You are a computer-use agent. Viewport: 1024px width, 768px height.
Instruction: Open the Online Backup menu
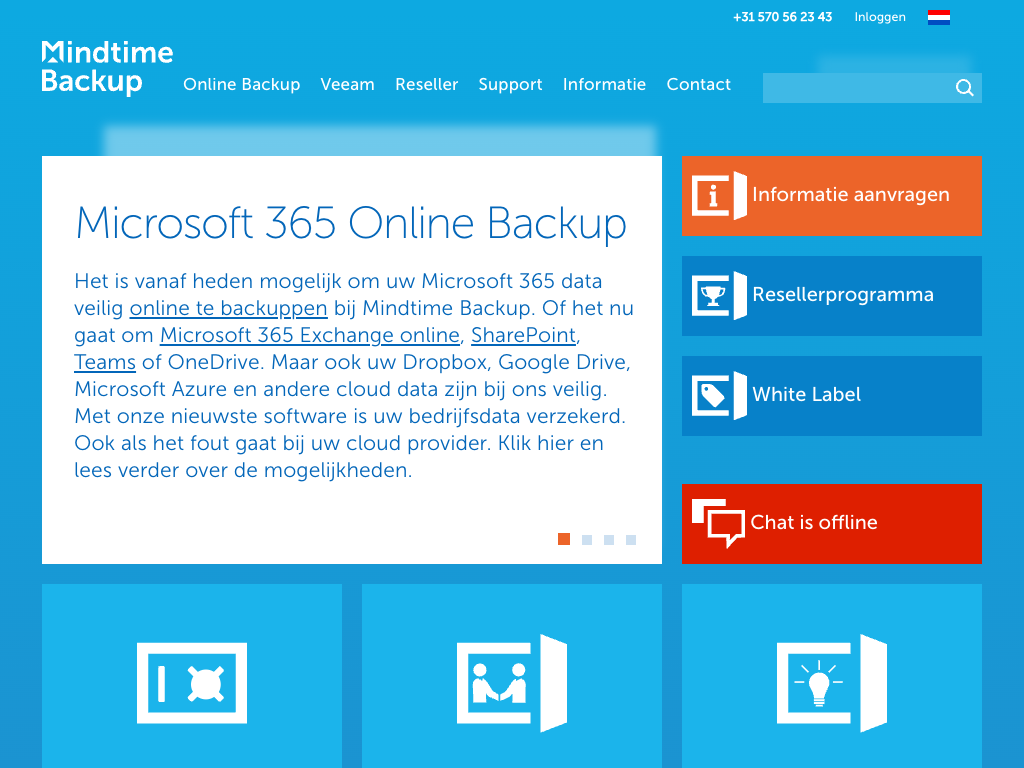tap(242, 84)
